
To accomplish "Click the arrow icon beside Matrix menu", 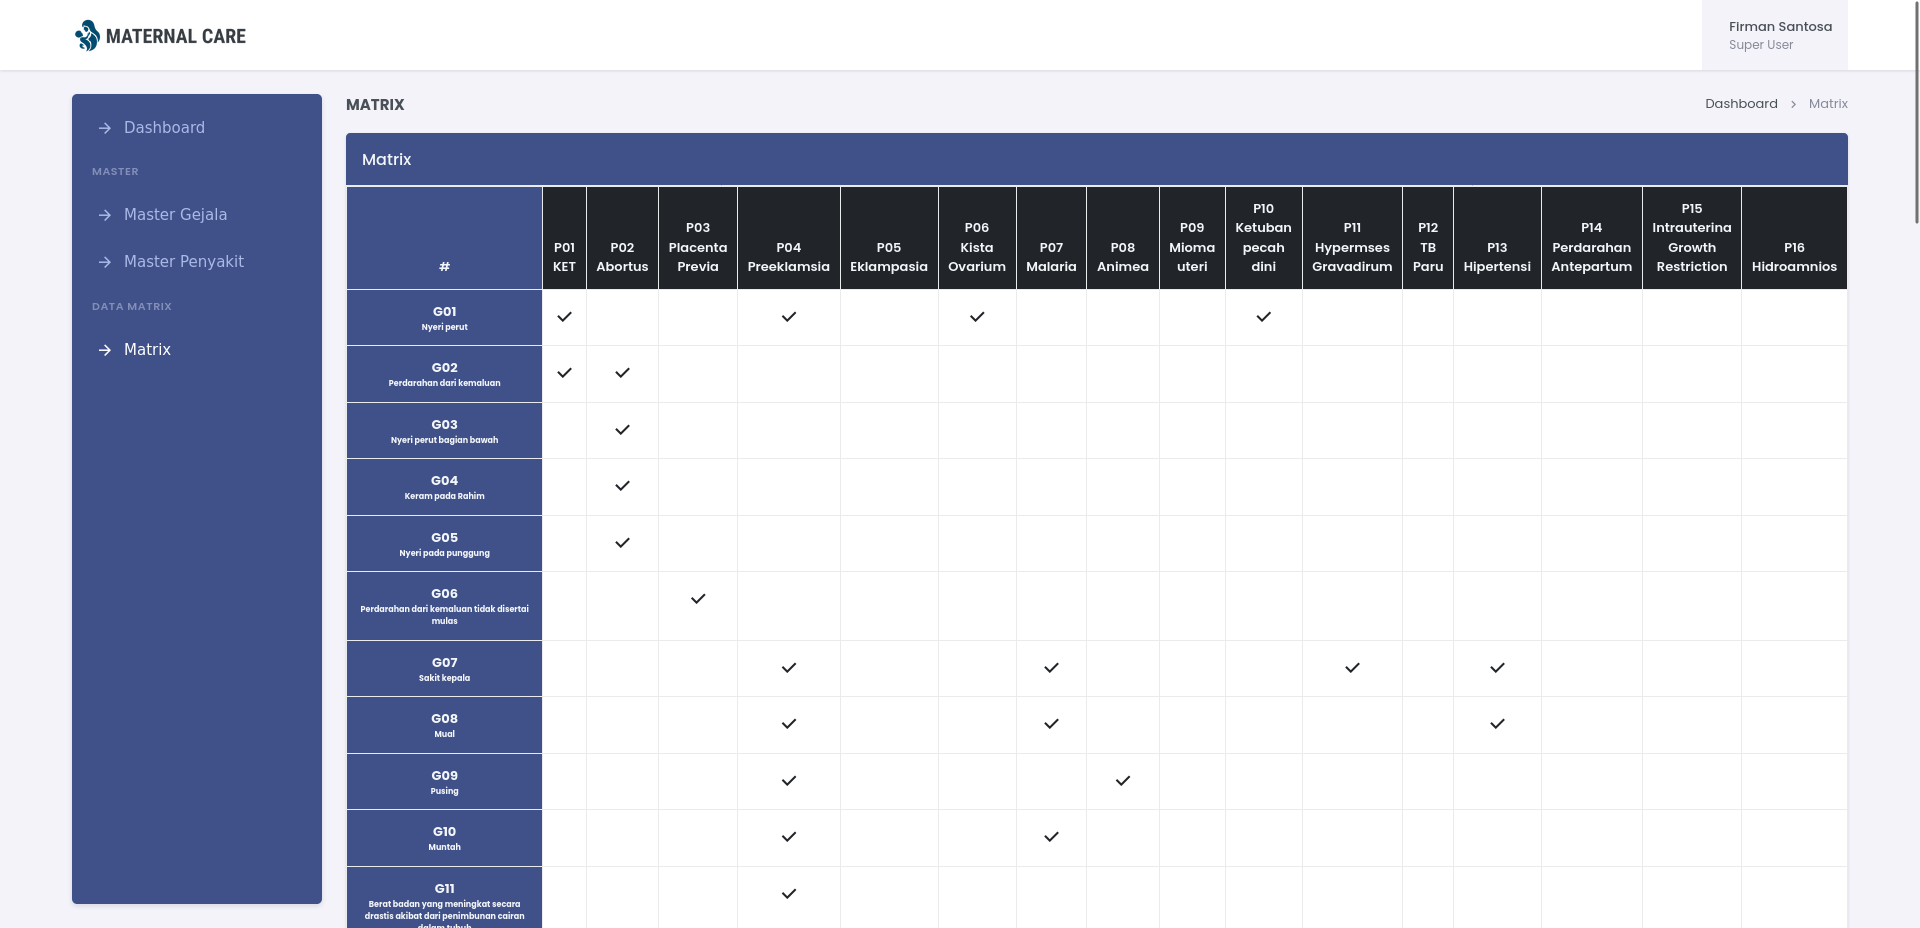I will pos(105,350).
